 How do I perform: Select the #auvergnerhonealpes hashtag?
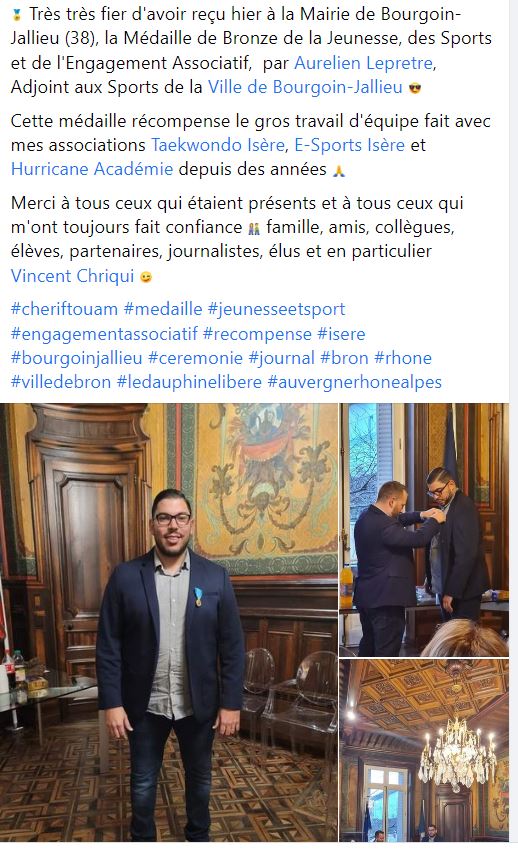[355, 382]
